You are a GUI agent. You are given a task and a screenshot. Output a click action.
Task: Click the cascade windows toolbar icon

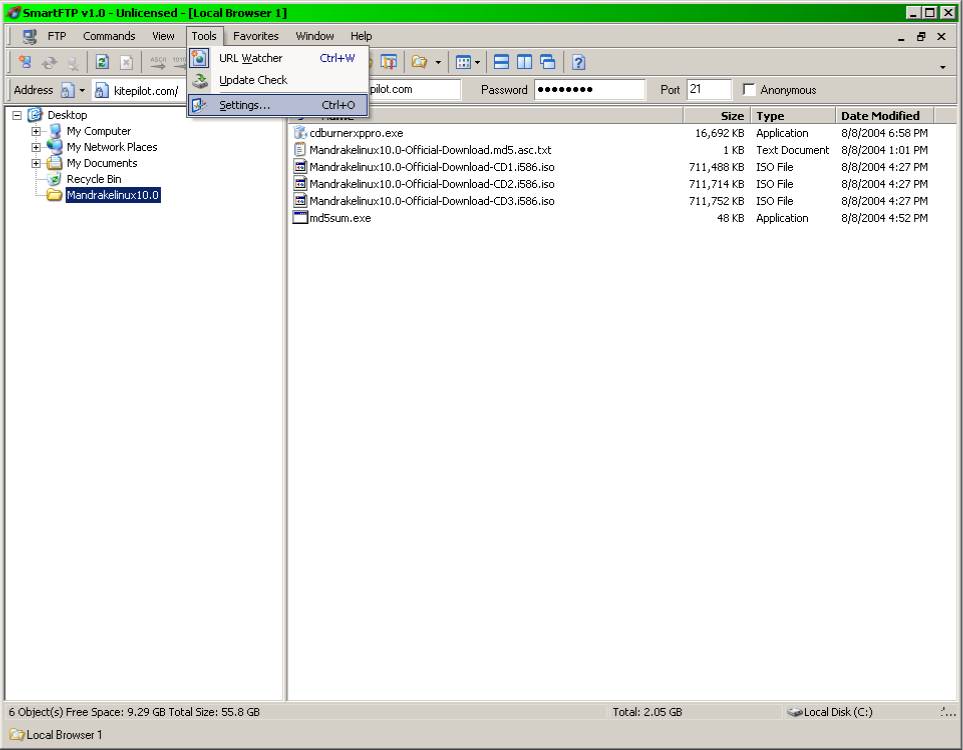pos(547,62)
